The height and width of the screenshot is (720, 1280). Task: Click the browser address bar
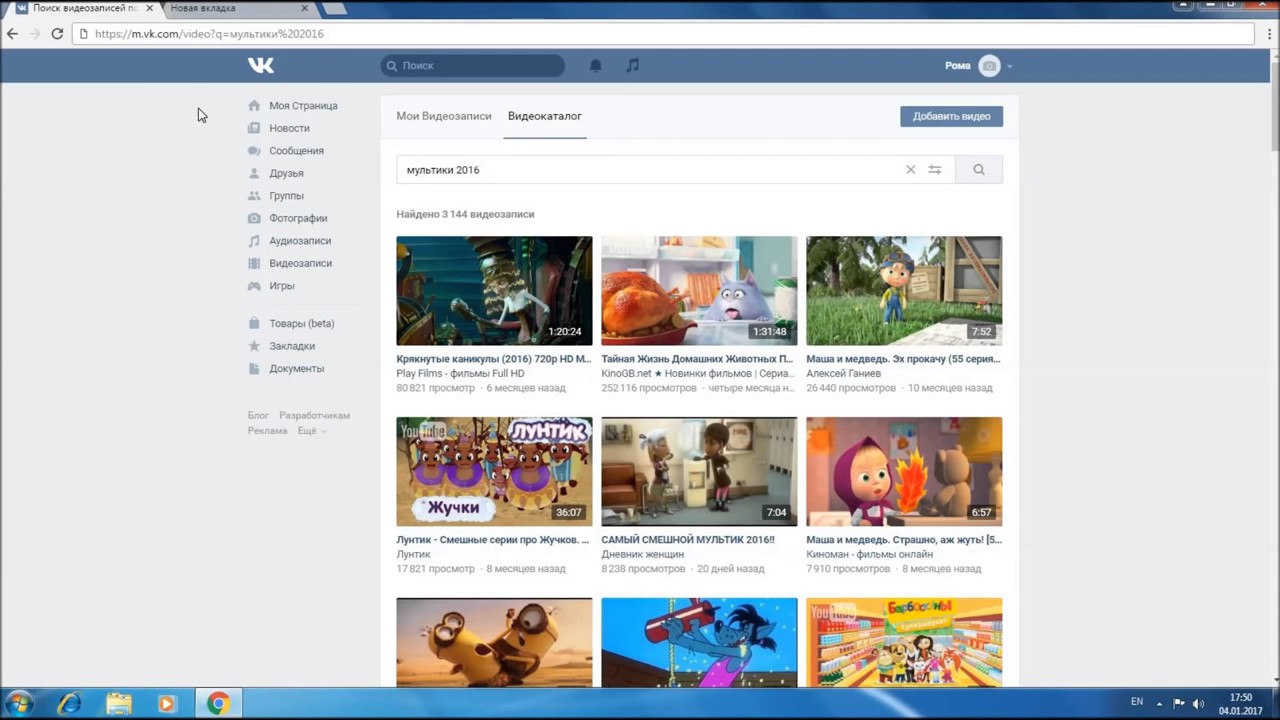(664, 34)
